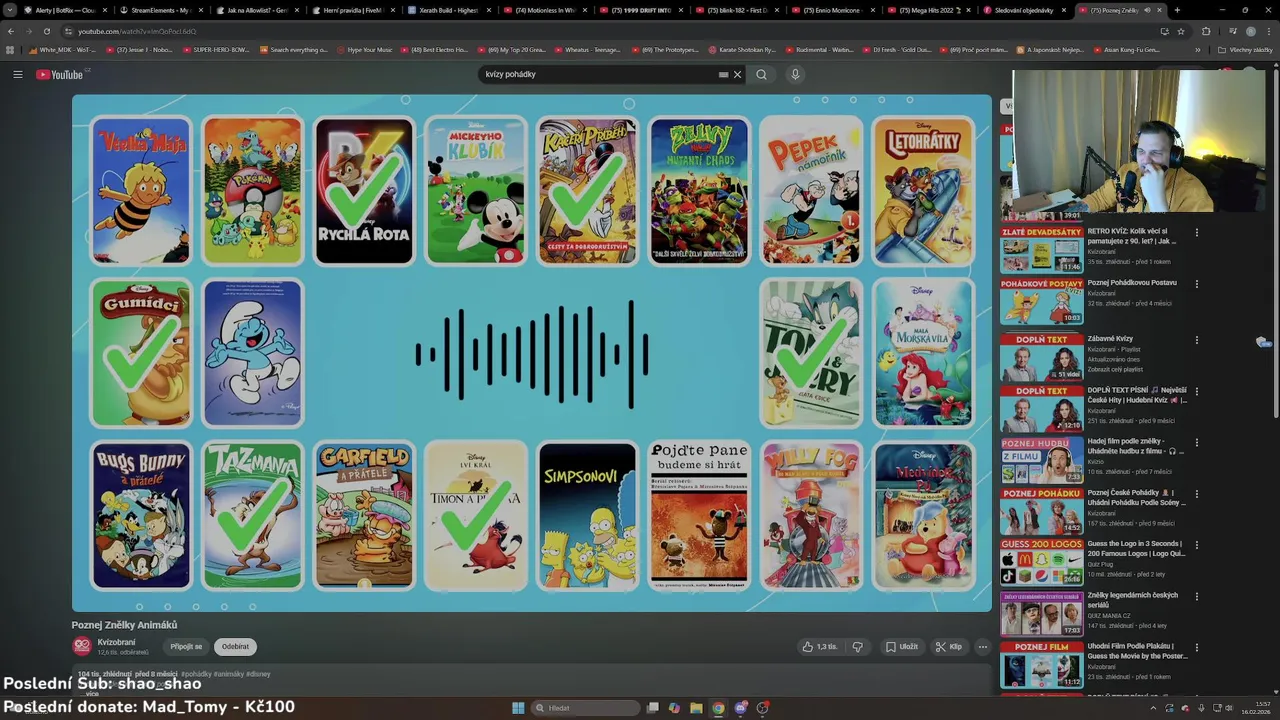
Task: Open File Explorer from the taskbar
Action: click(x=696, y=708)
